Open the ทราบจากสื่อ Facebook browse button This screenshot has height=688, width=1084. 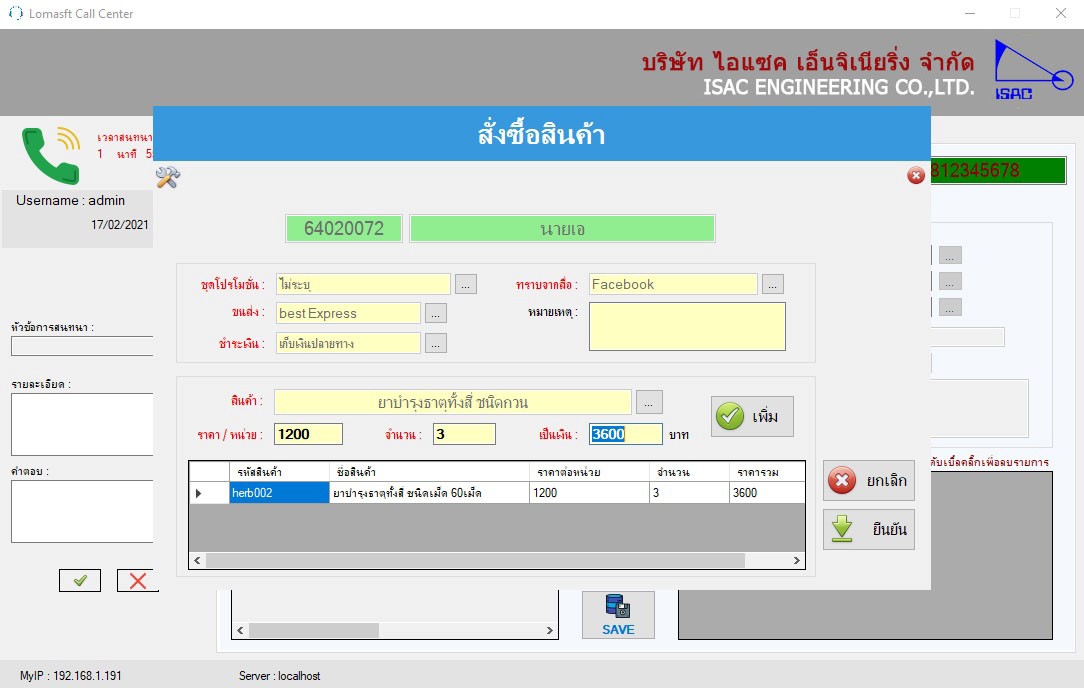point(772,284)
